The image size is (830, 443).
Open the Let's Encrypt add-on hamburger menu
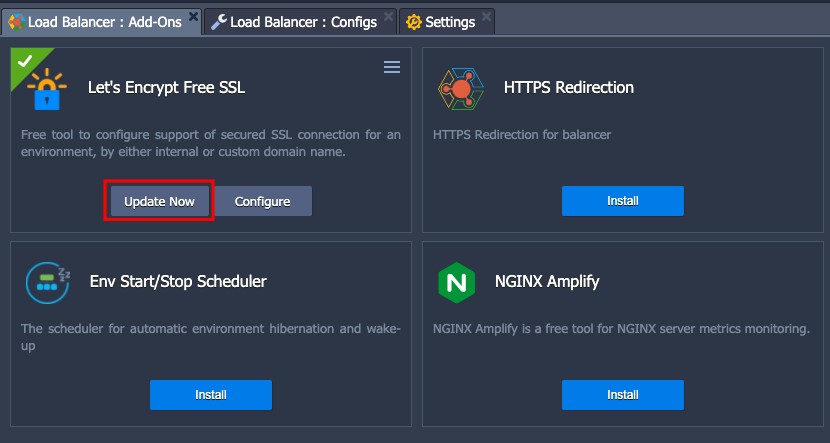click(x=392, y=67)
